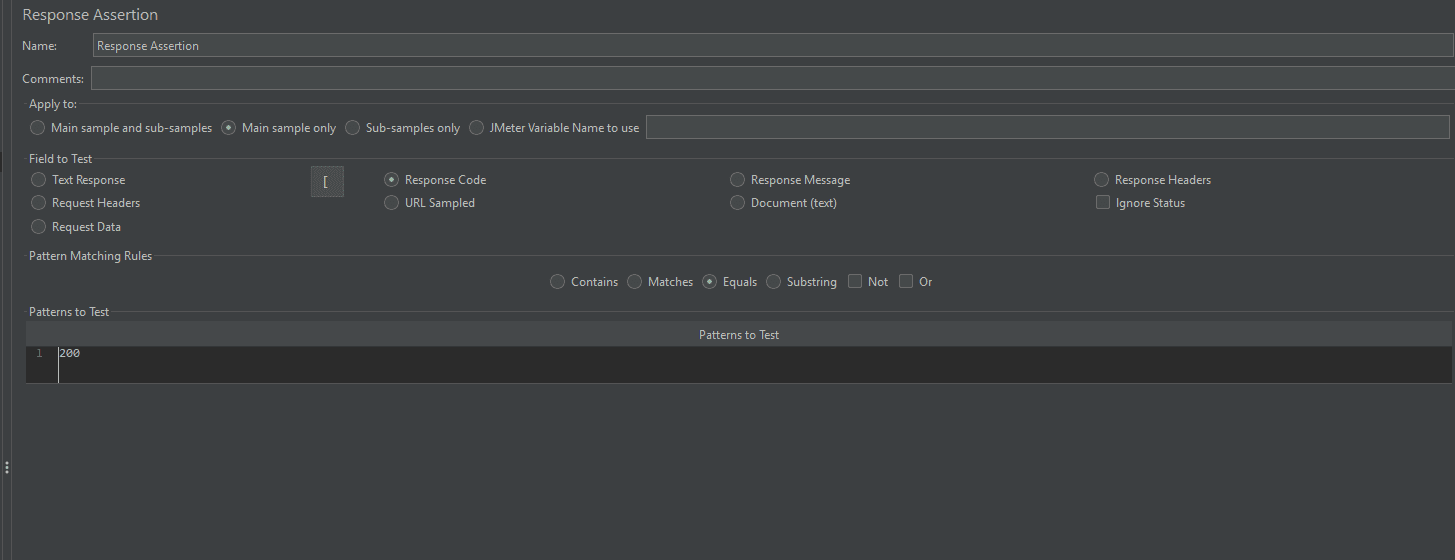The image size is (1455, 560).
Task: Click the Comments input field
Action: pyautogui.click(x=770, y=79)
